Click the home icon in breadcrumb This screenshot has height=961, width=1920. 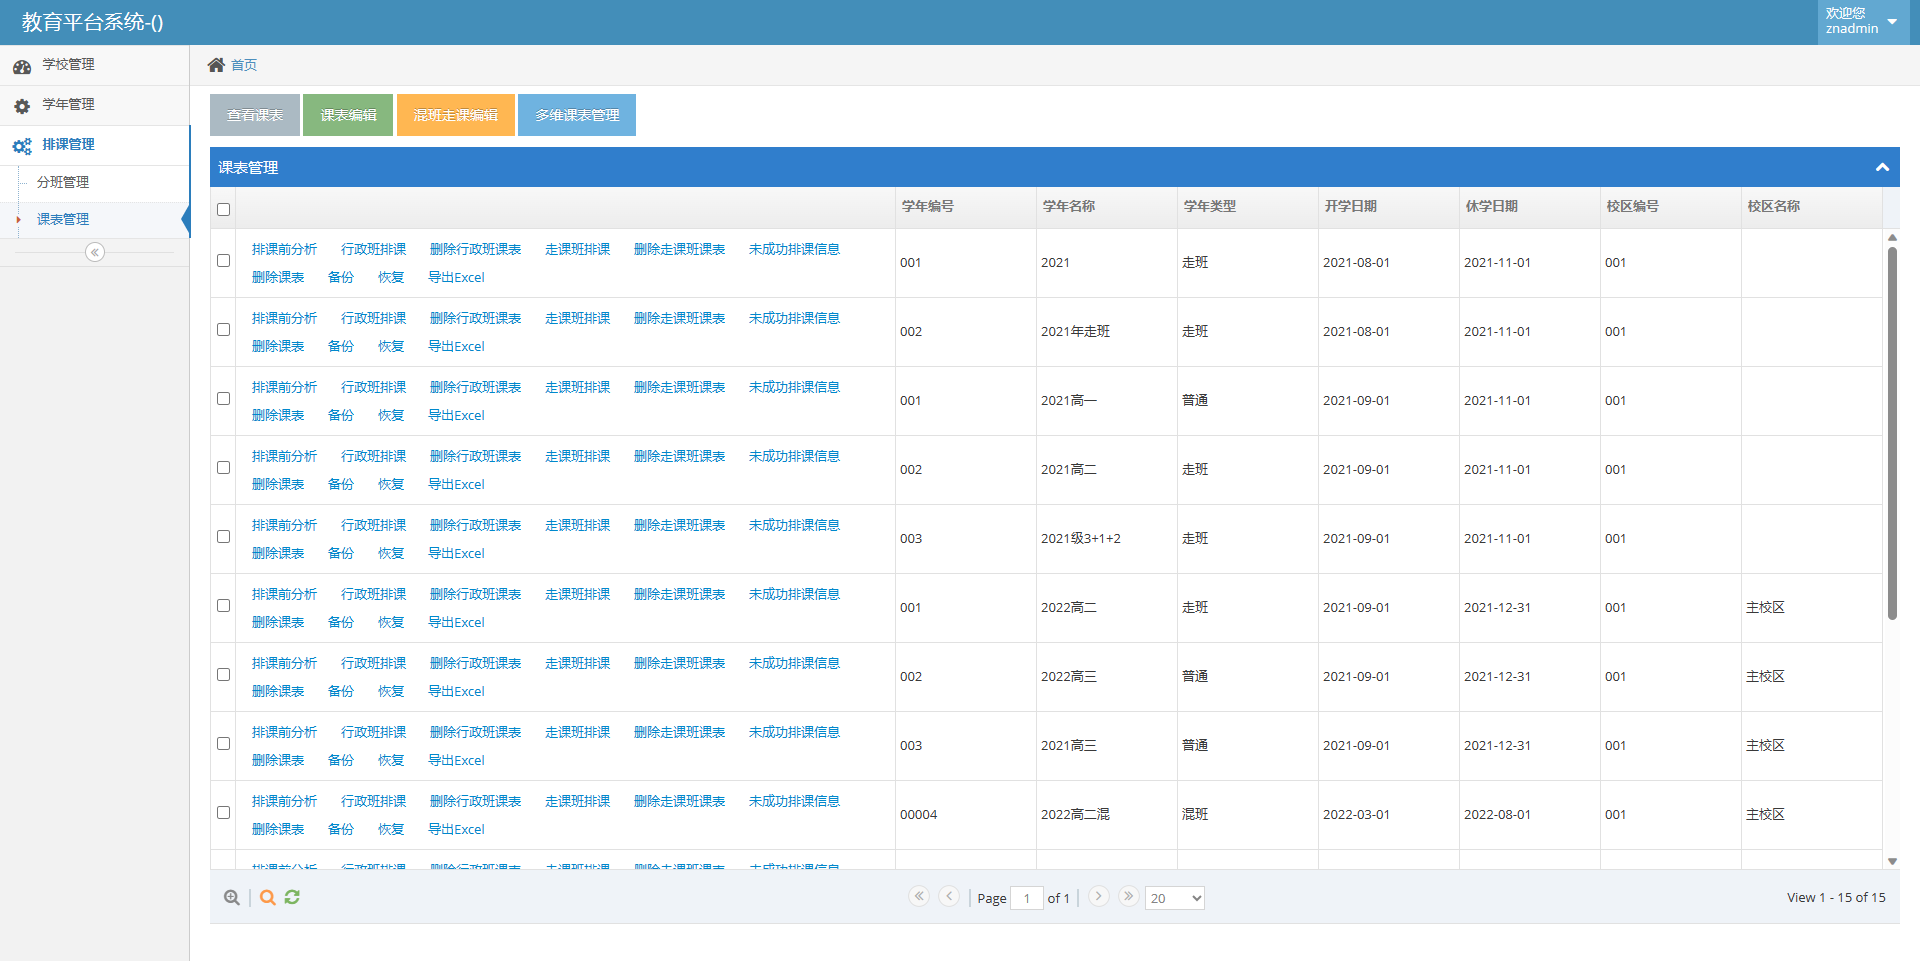[216, 65]
